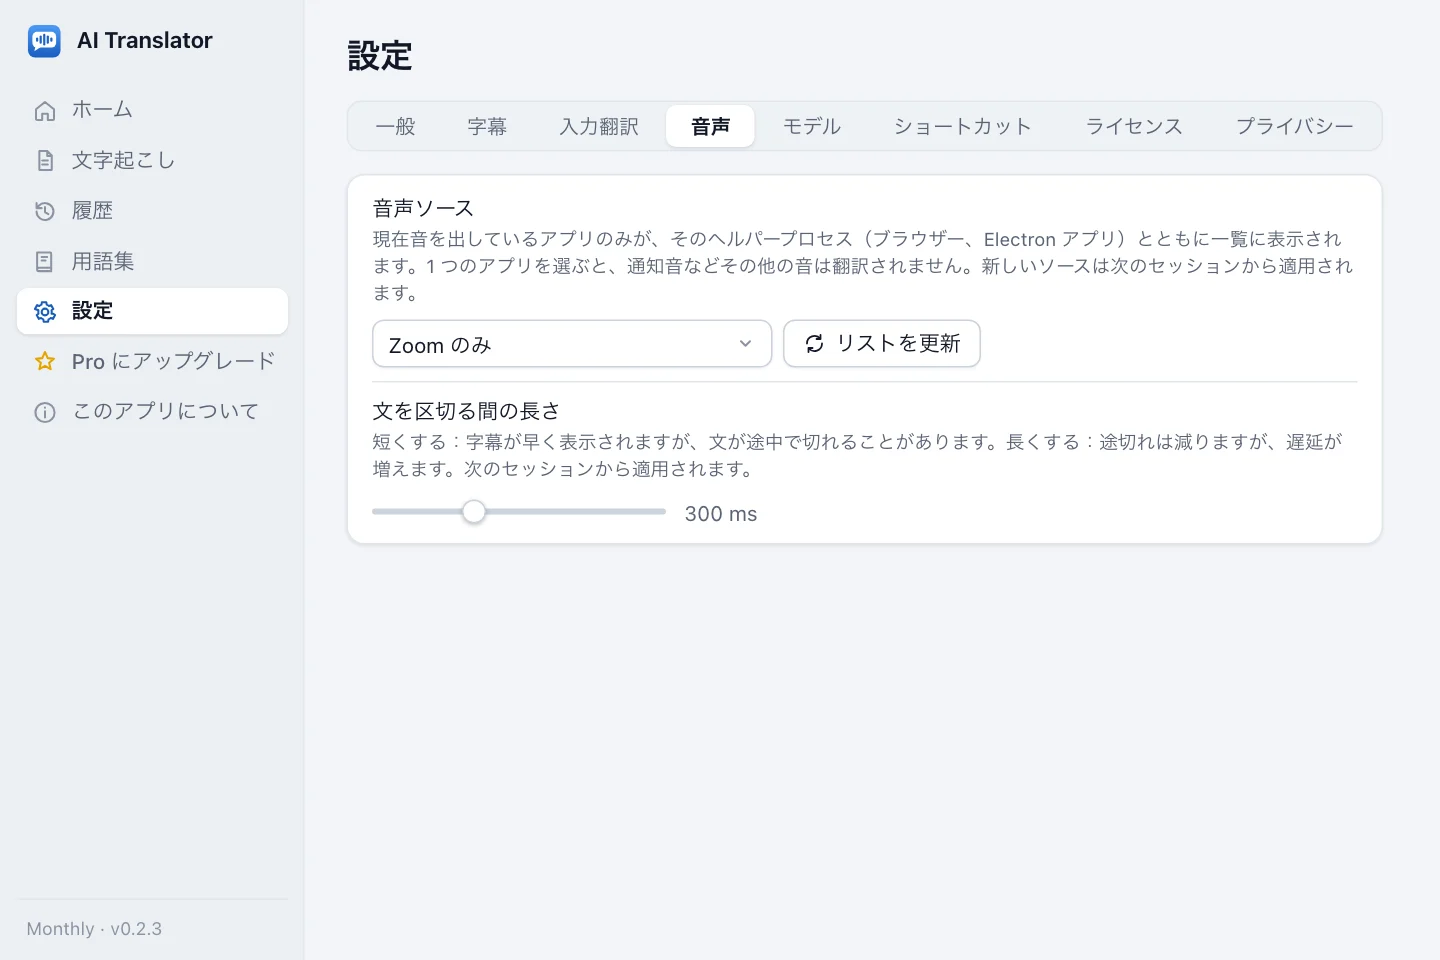Screen dimensions: 1440x960
Task: Open the ショートカット tab
Action: [962, 127]
